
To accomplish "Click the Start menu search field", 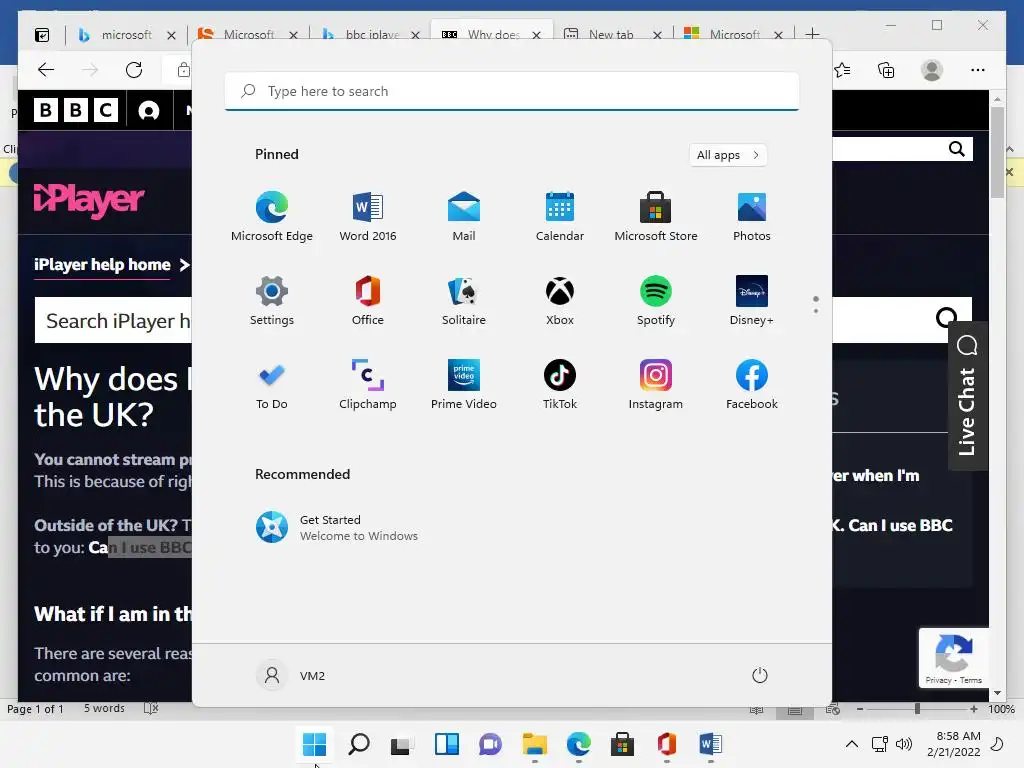I will tap(512, 91).
